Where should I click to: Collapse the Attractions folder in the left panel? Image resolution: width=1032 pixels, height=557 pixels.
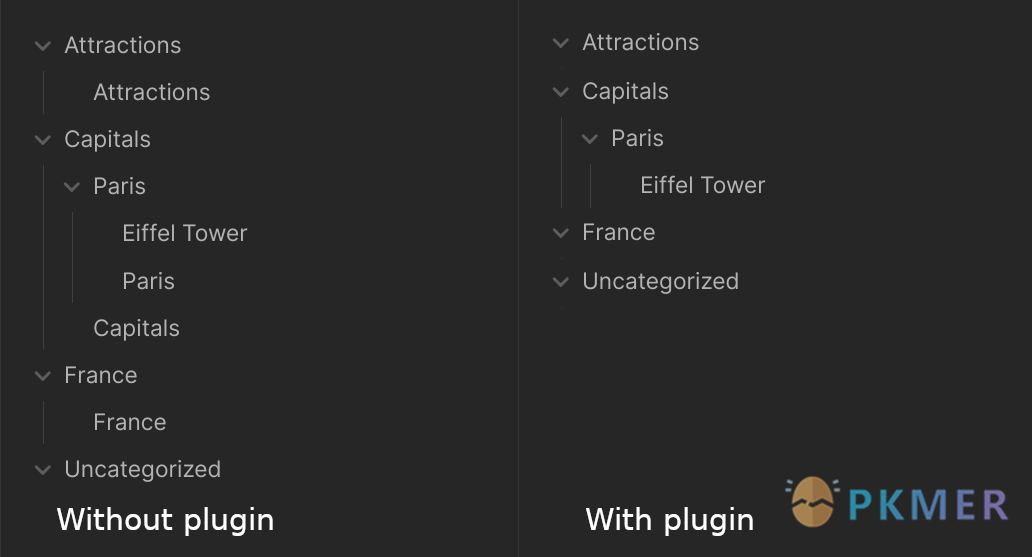(43, 46)
